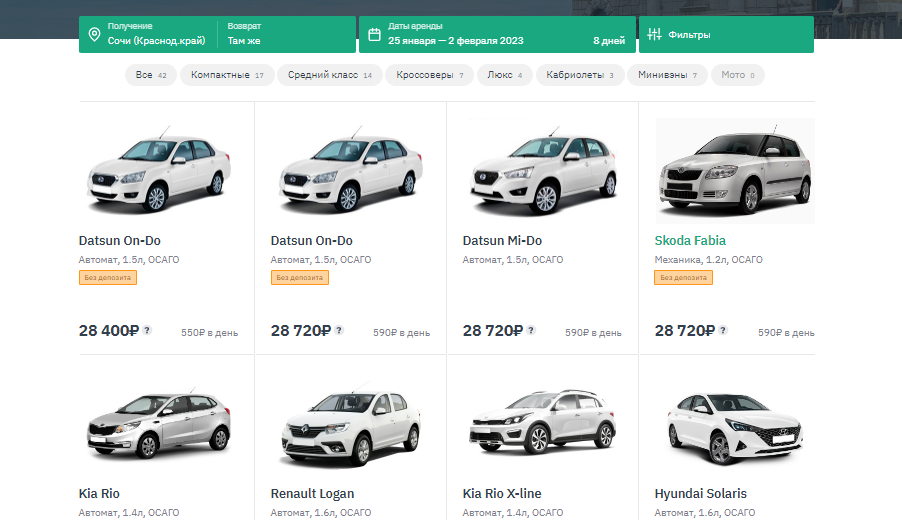This screenshot has height=520, width=902.
Task: Open price hint icon for Skoda Fabia
Action: point(723,330)
